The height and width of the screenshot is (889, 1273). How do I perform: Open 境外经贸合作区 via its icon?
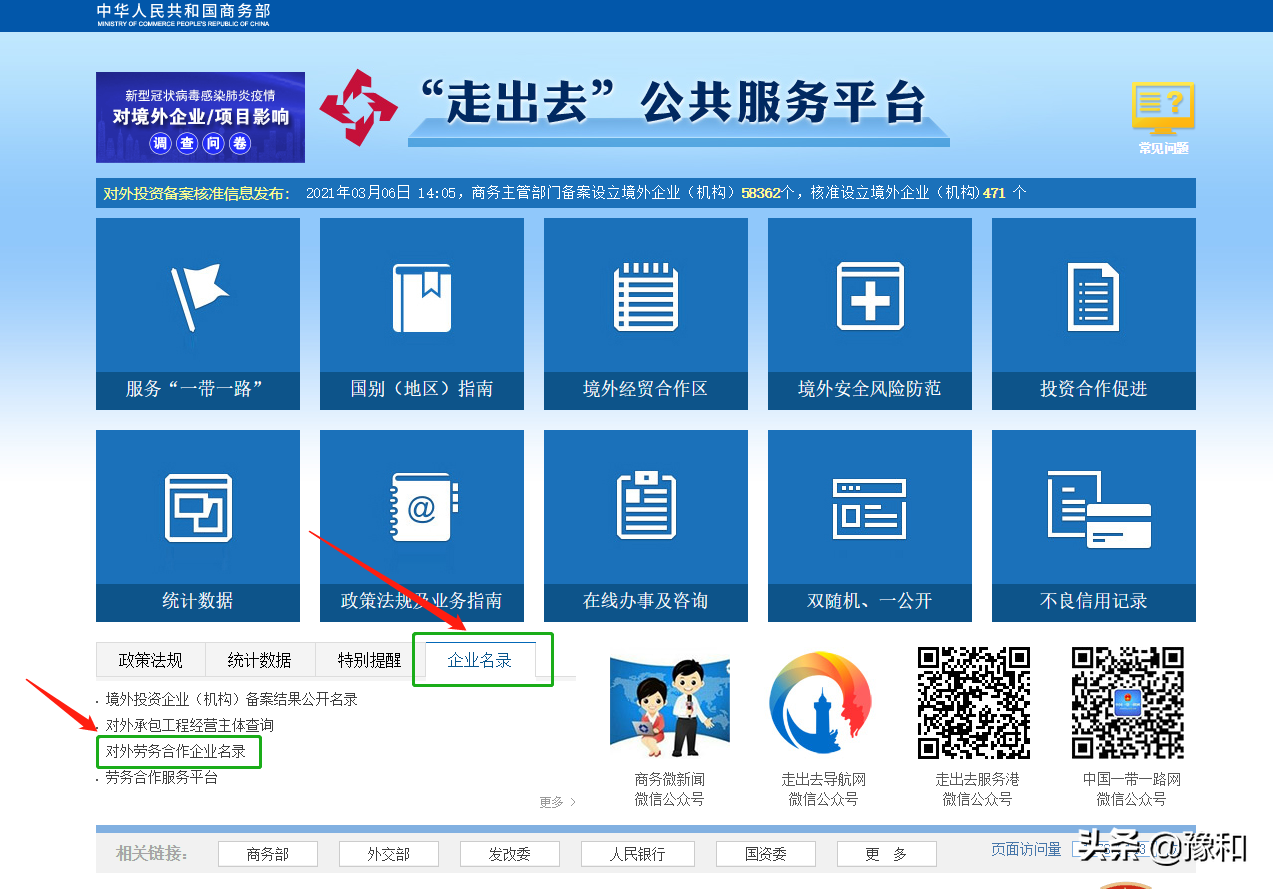click(x=645, y=295)
